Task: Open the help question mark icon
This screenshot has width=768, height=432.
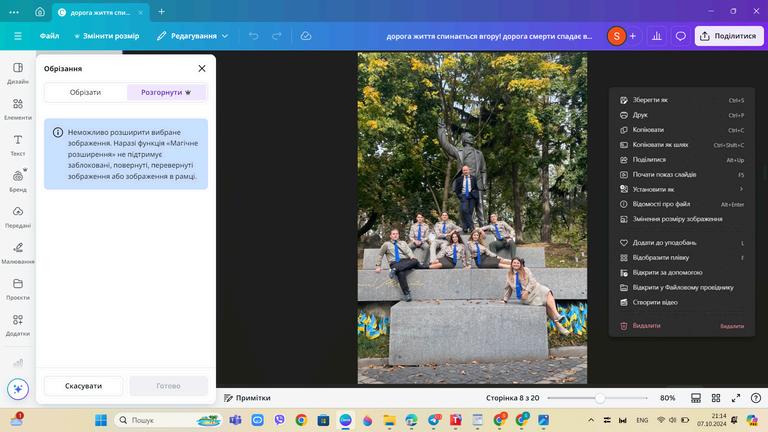Action: [756, 398]
